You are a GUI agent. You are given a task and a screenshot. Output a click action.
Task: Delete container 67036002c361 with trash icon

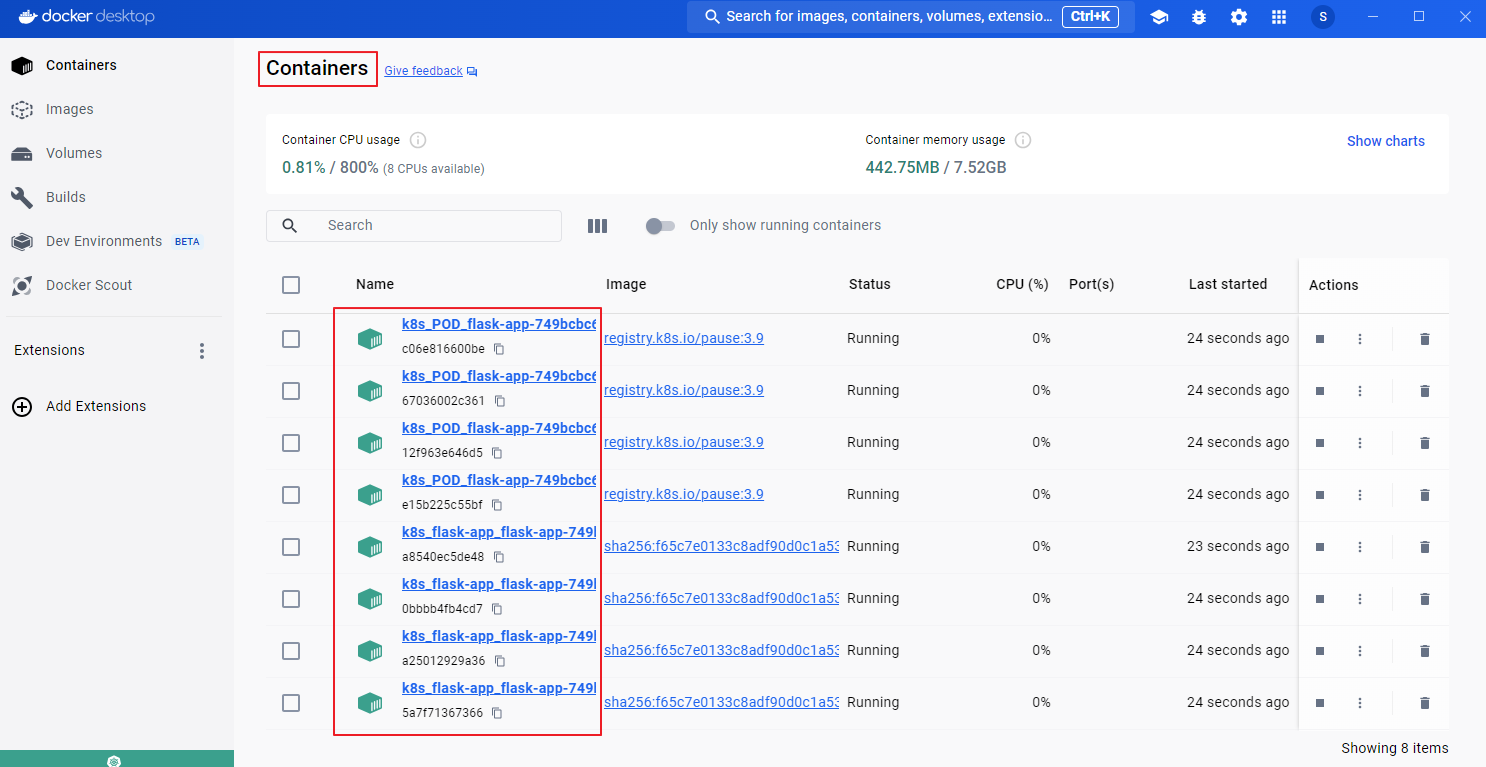tap(1425, 391)
